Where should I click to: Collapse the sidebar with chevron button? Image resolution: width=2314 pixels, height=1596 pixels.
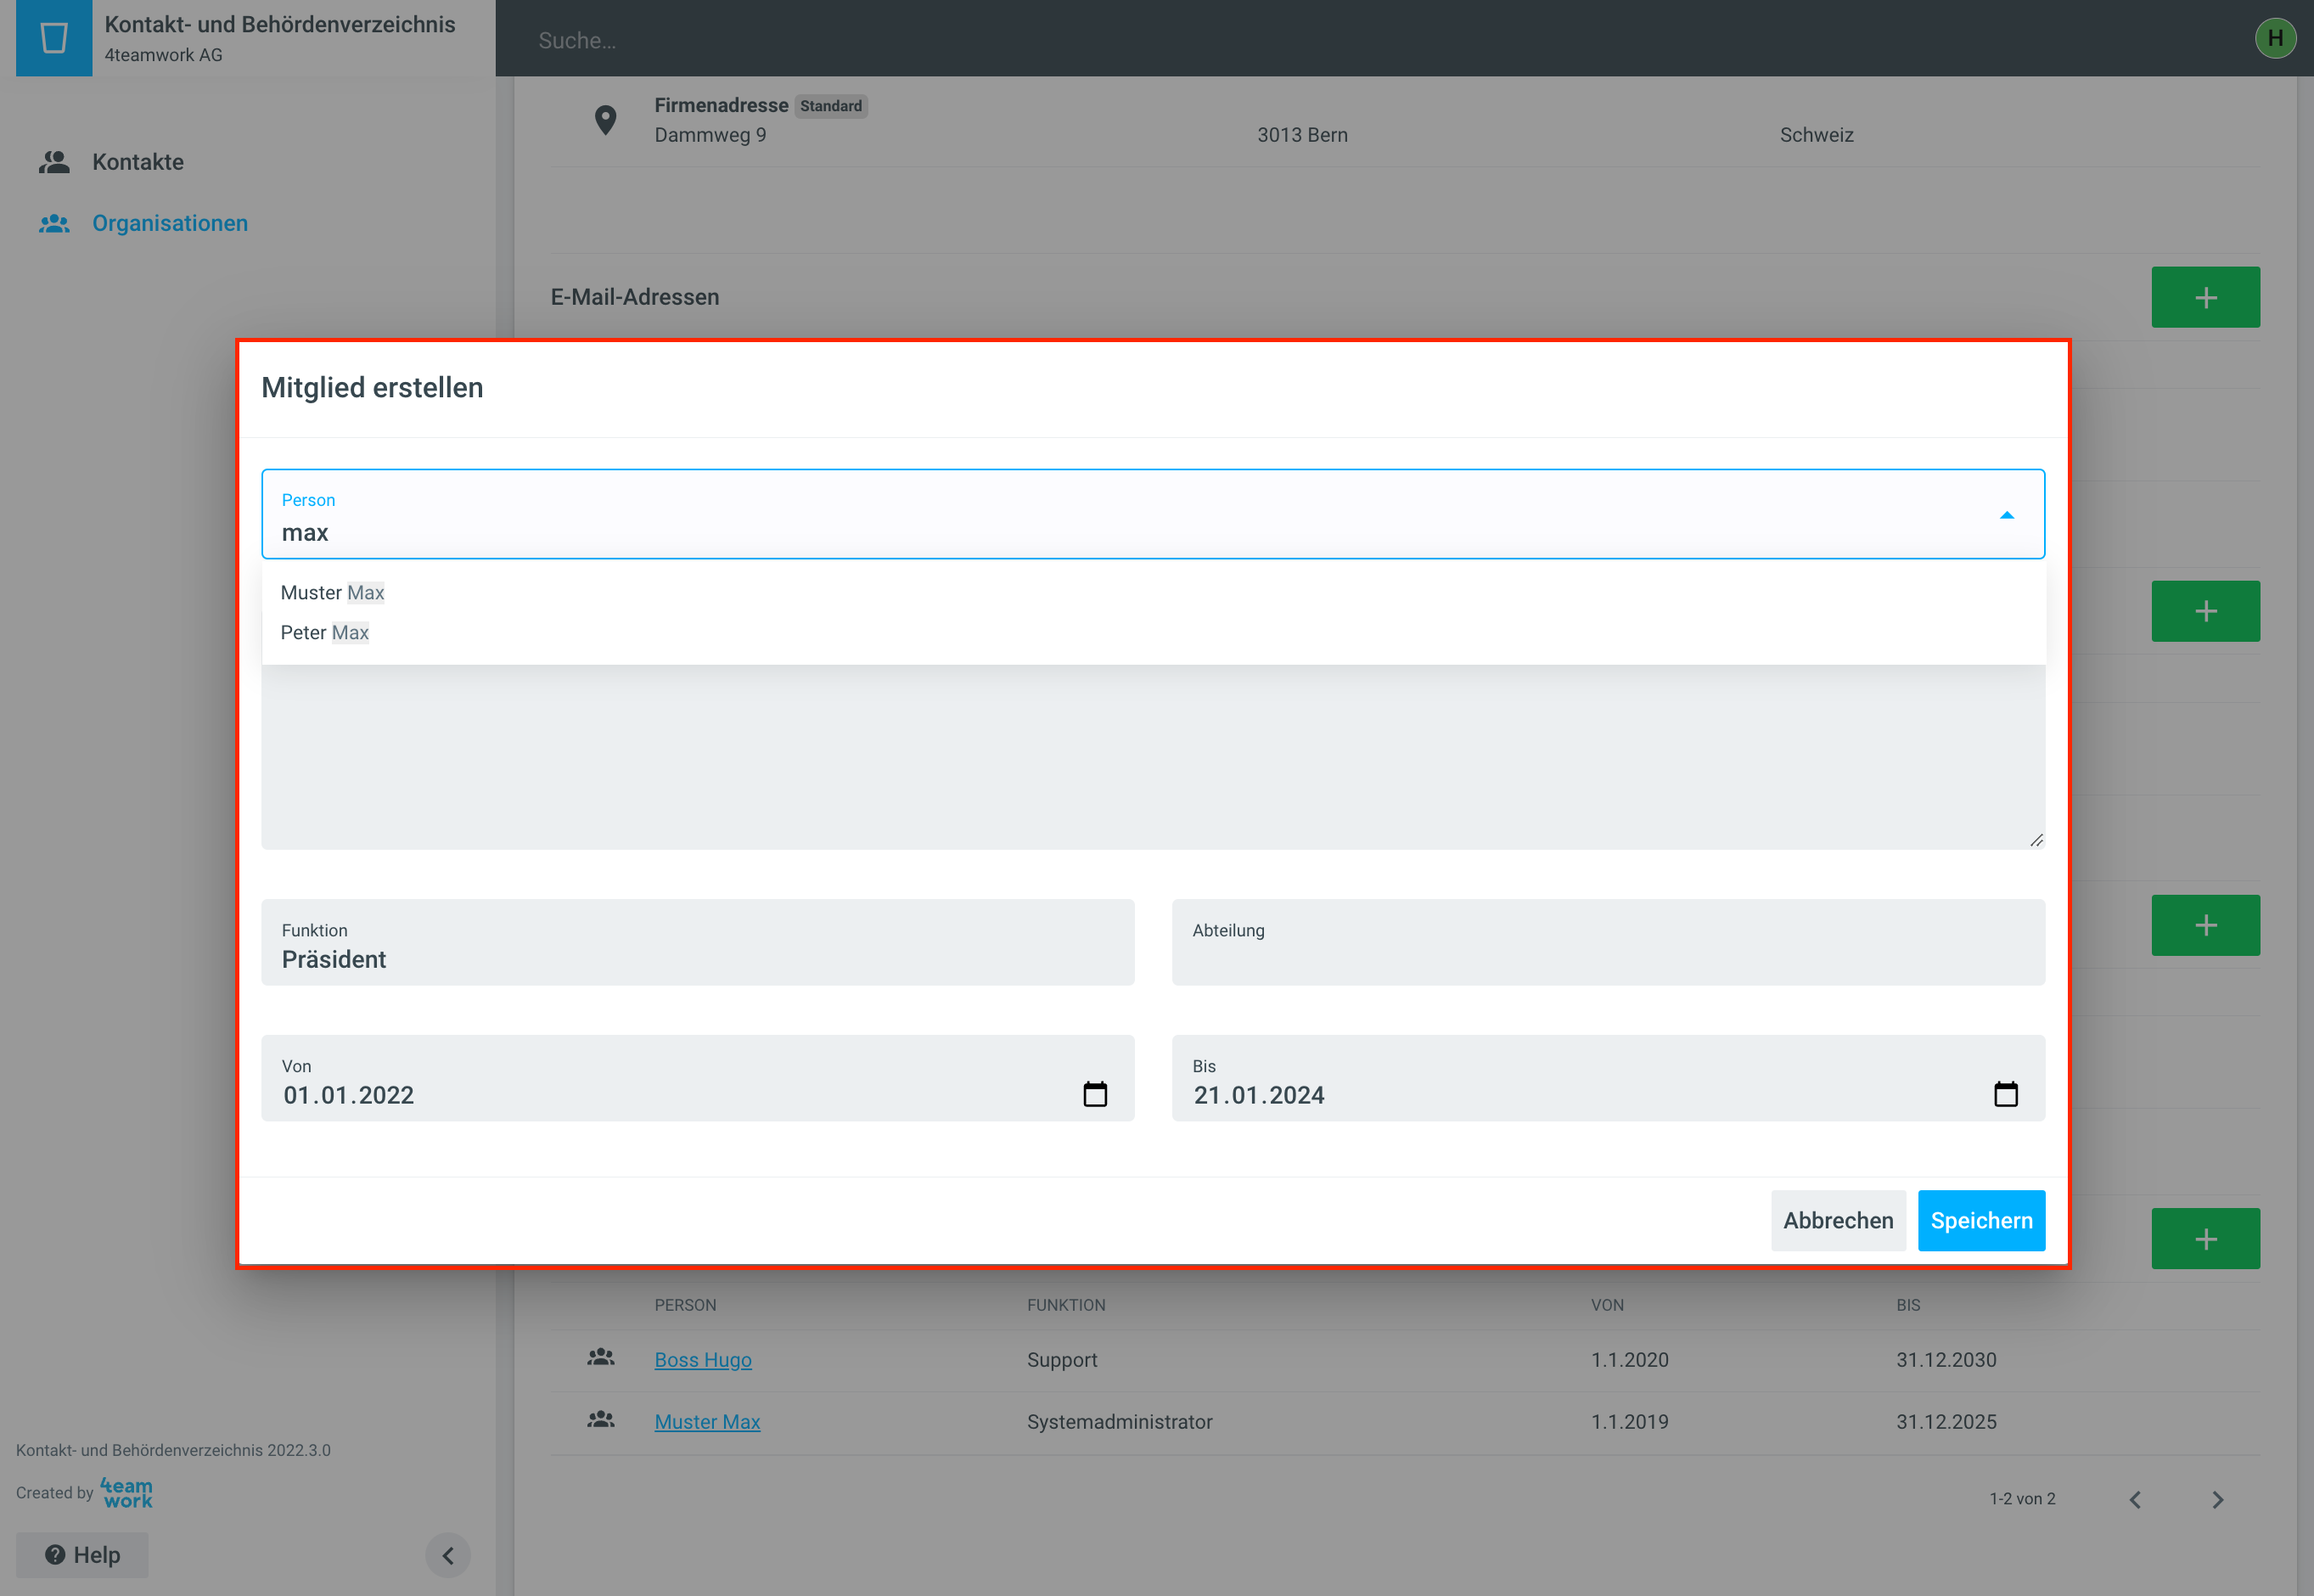tap(448, 1555)
